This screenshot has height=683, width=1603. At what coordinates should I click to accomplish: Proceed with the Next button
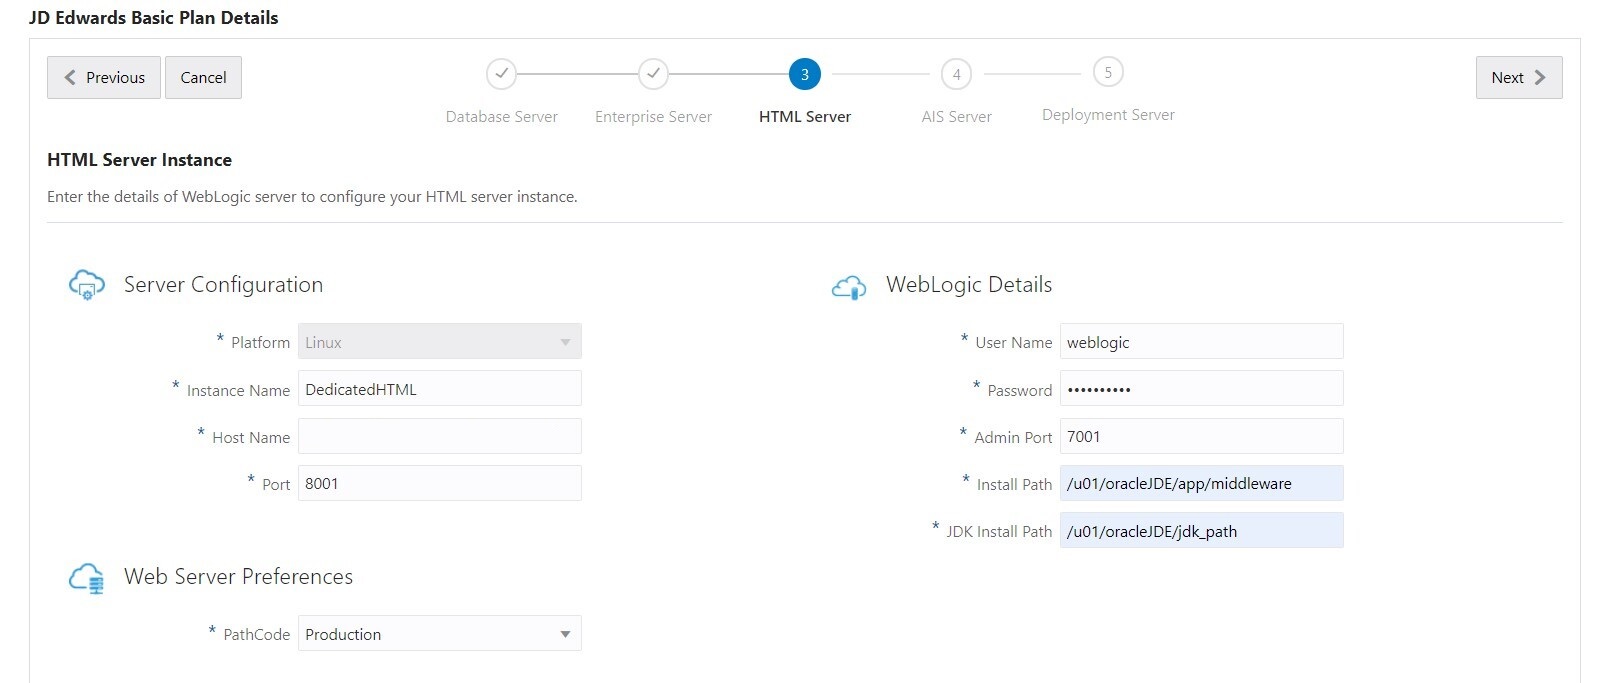point(1518,77)
